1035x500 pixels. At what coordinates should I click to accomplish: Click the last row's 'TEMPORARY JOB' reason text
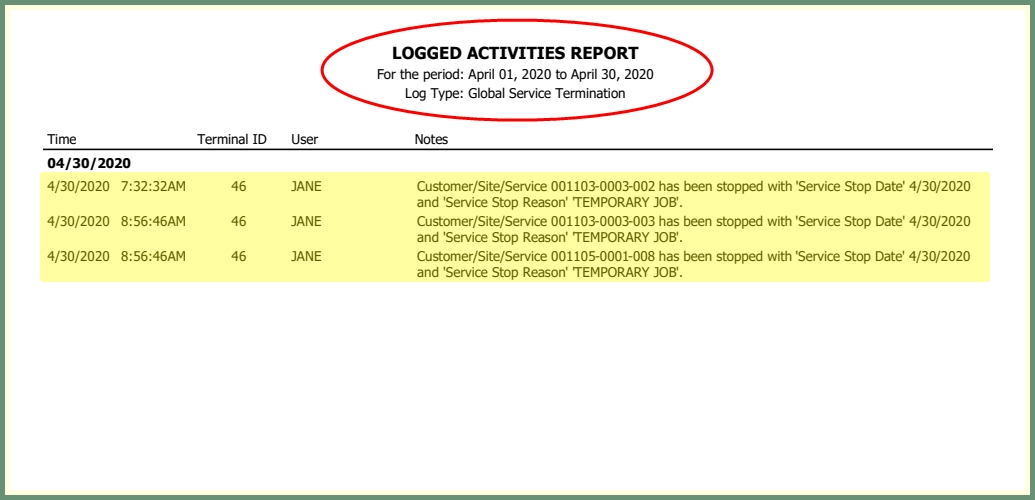pyautogui.click(x=628, y=272)
